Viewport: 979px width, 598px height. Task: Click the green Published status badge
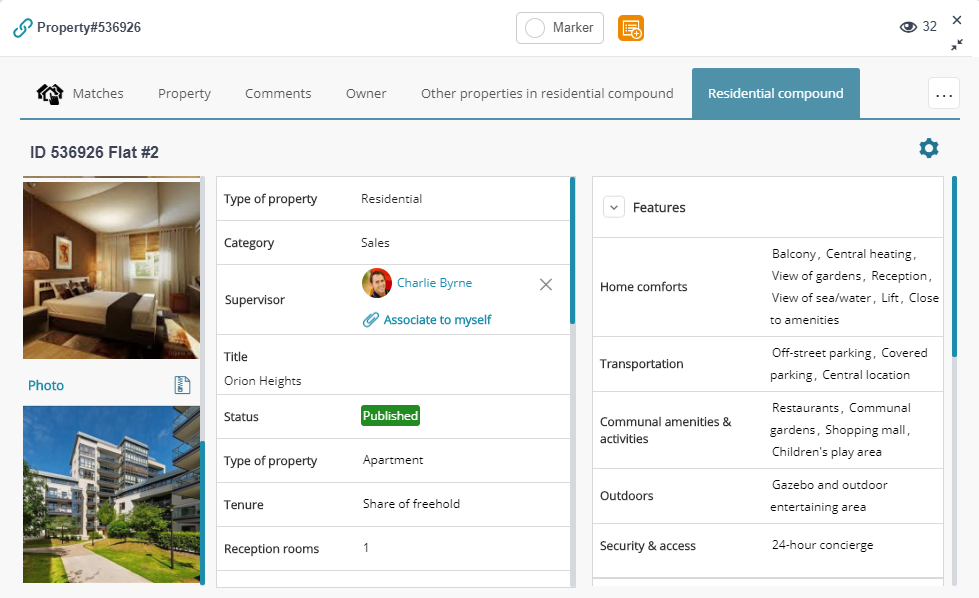390,415
